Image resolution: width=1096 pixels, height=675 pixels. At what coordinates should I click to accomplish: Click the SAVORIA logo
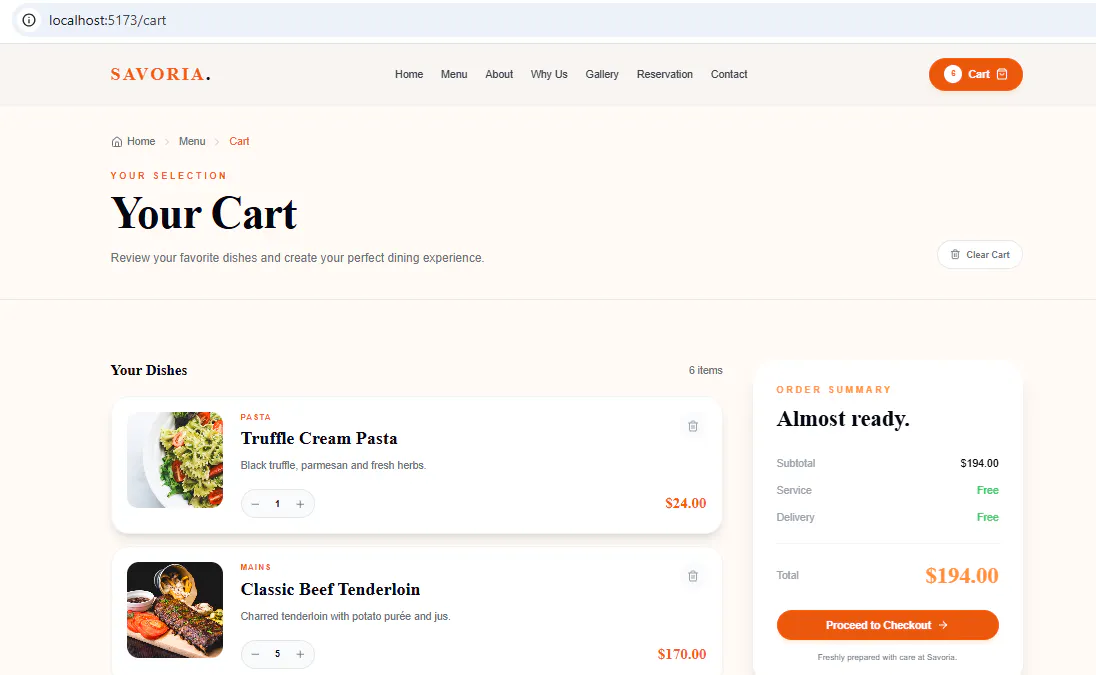coord(160,74)
